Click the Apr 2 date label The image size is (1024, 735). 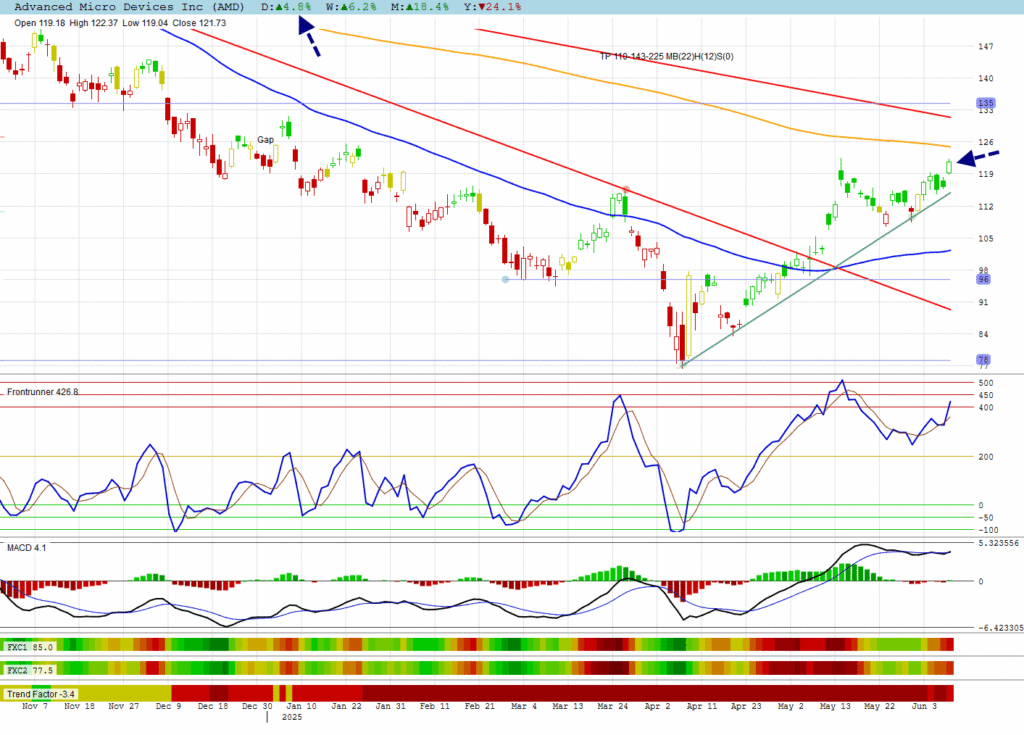(x=657, y=706)
